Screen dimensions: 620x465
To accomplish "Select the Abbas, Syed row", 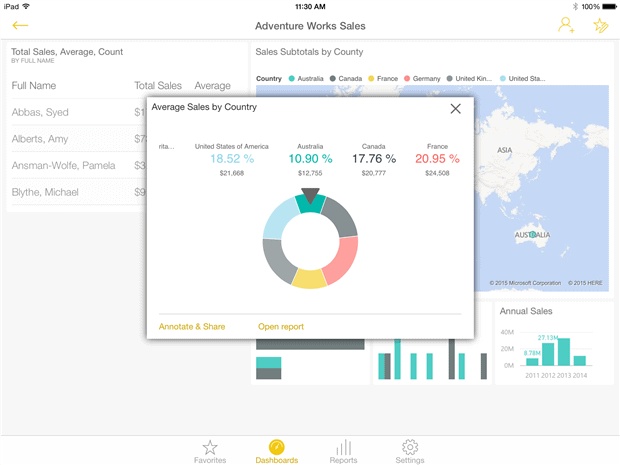I will click(x=79, y=112).
